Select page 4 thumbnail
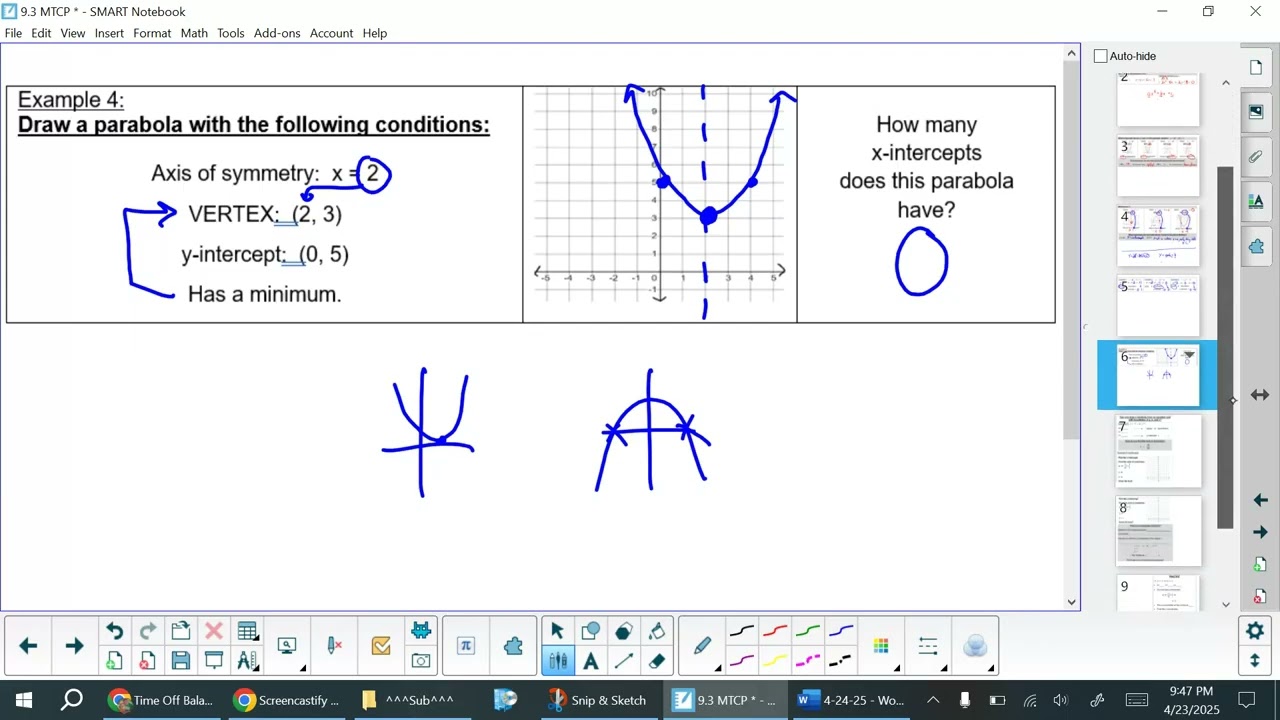 [1158, 236]
